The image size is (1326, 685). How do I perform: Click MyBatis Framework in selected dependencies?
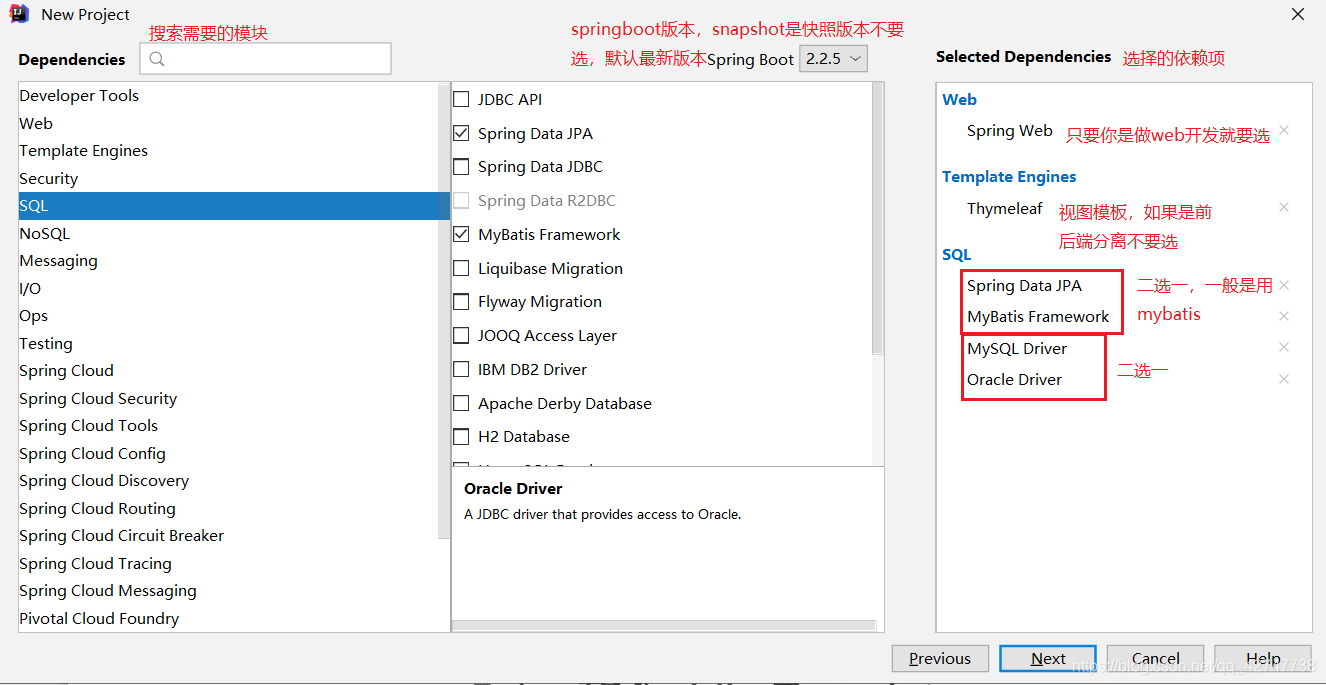(x=1038, y=316)
